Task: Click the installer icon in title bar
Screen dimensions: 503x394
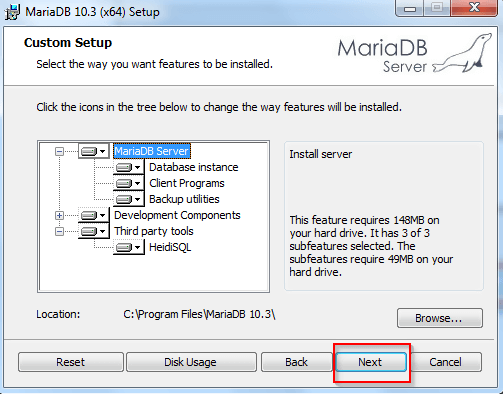Action: 12,12
